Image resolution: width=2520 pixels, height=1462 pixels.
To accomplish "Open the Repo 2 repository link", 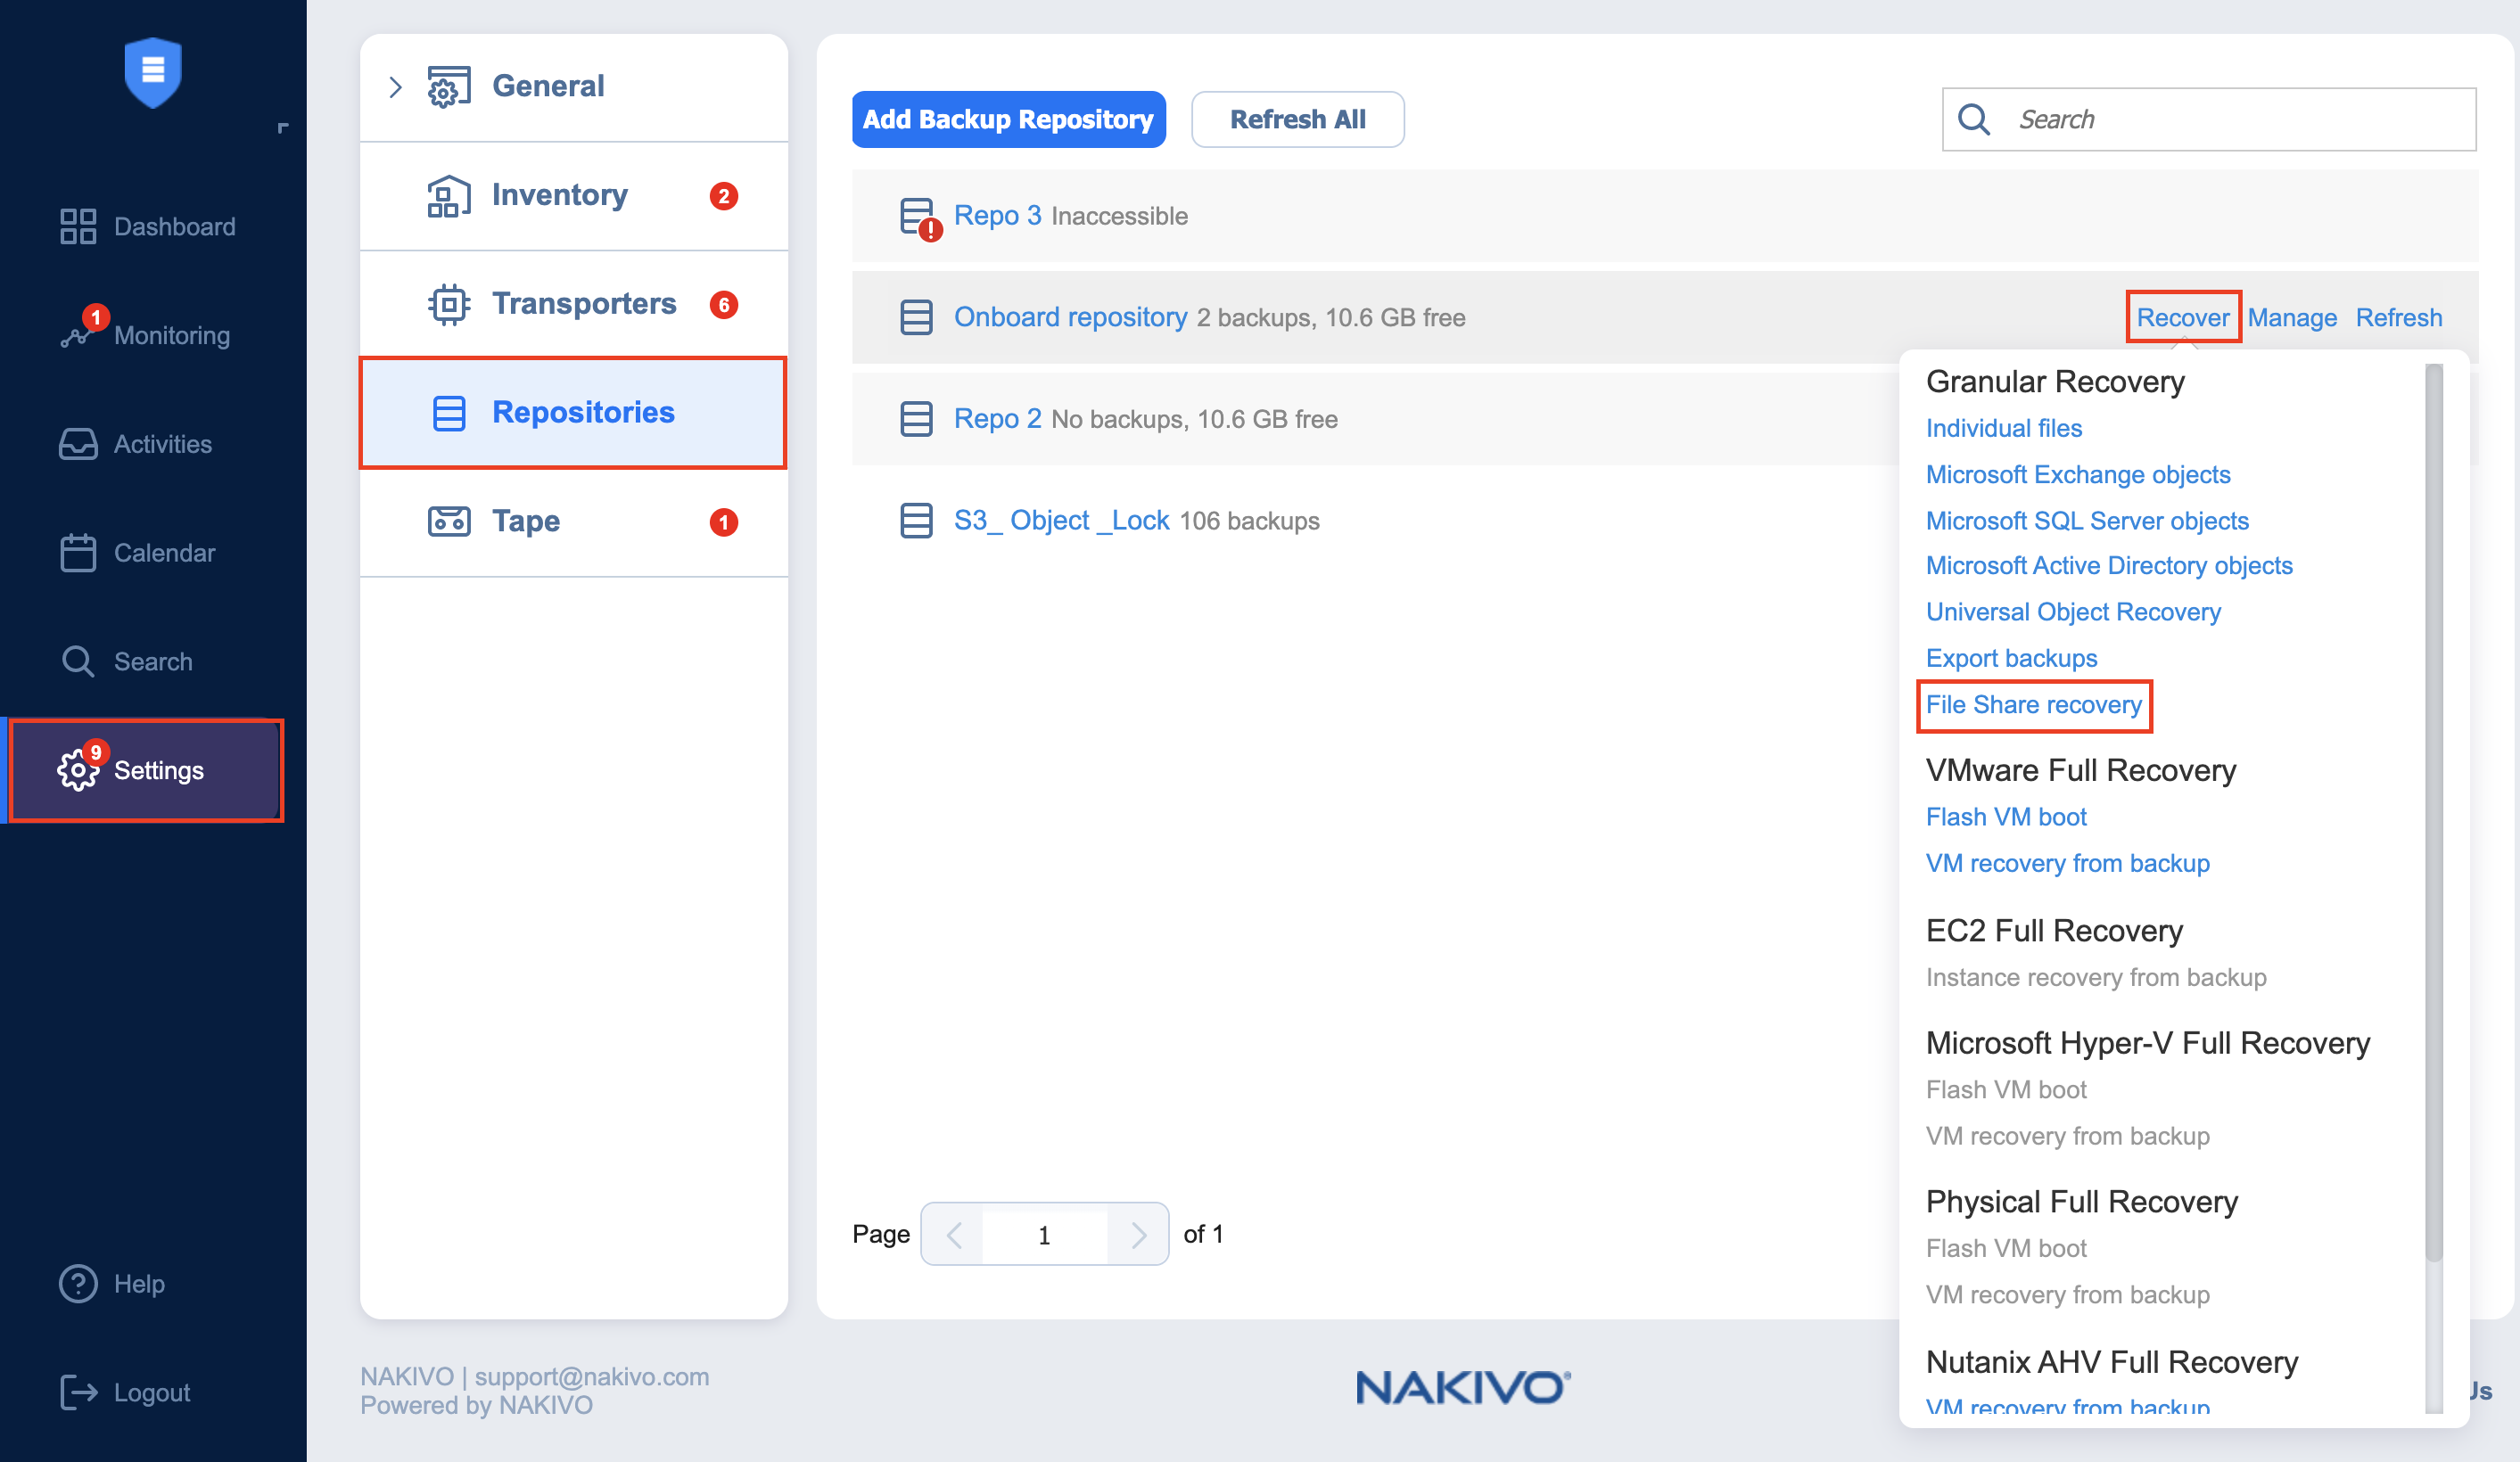I will coord(997,418).
